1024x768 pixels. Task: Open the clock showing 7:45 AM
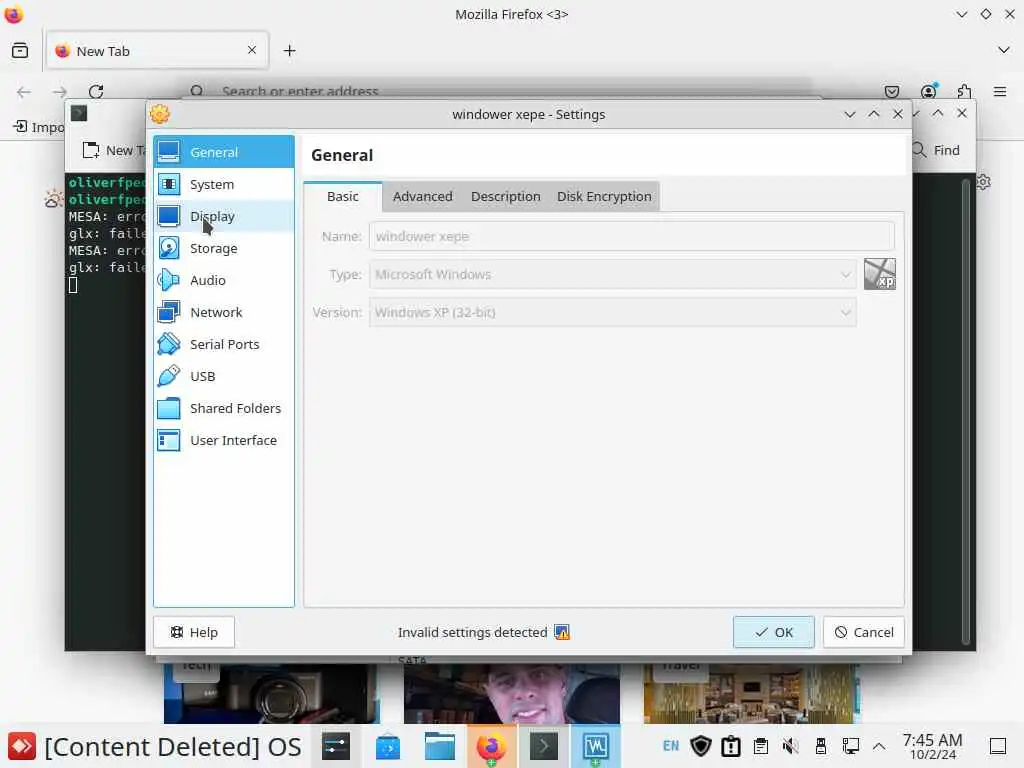click(932, 746)
